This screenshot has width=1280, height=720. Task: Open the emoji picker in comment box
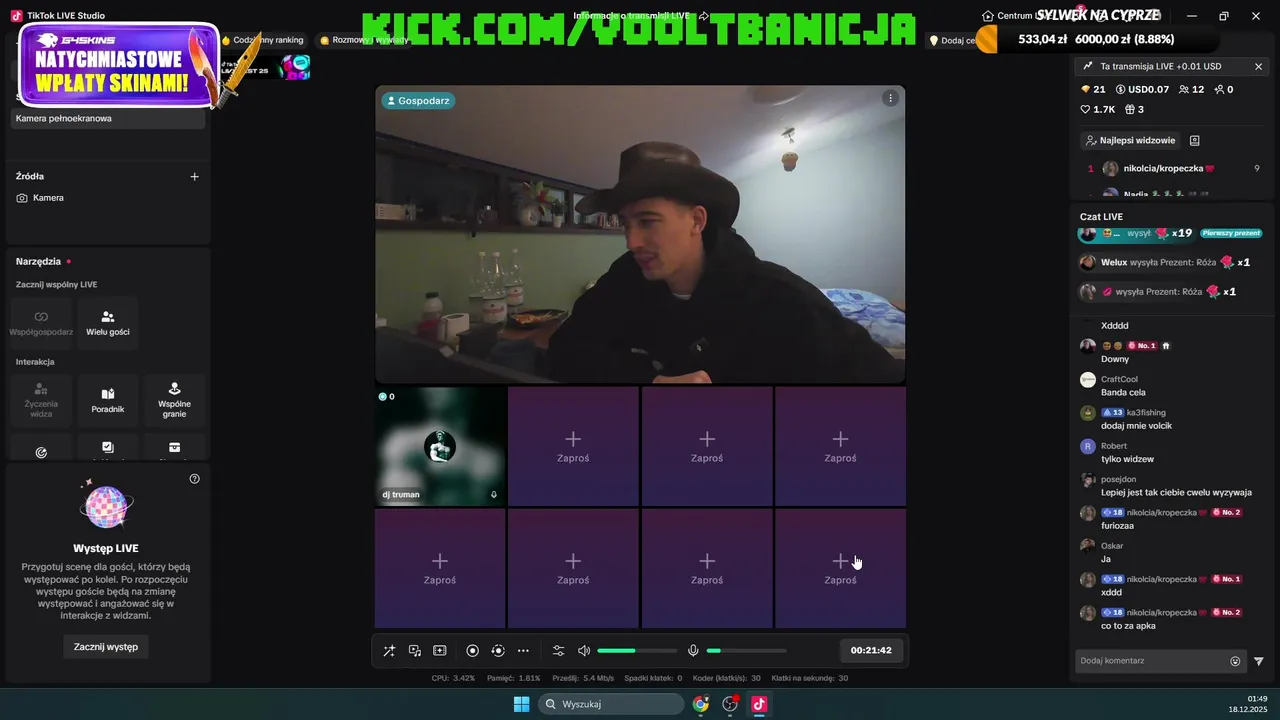coord(1235,661)
